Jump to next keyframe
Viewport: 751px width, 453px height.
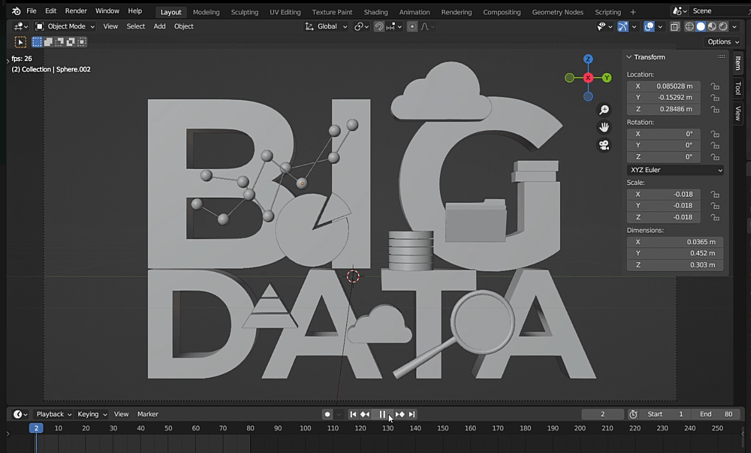(x=400, y=414)
